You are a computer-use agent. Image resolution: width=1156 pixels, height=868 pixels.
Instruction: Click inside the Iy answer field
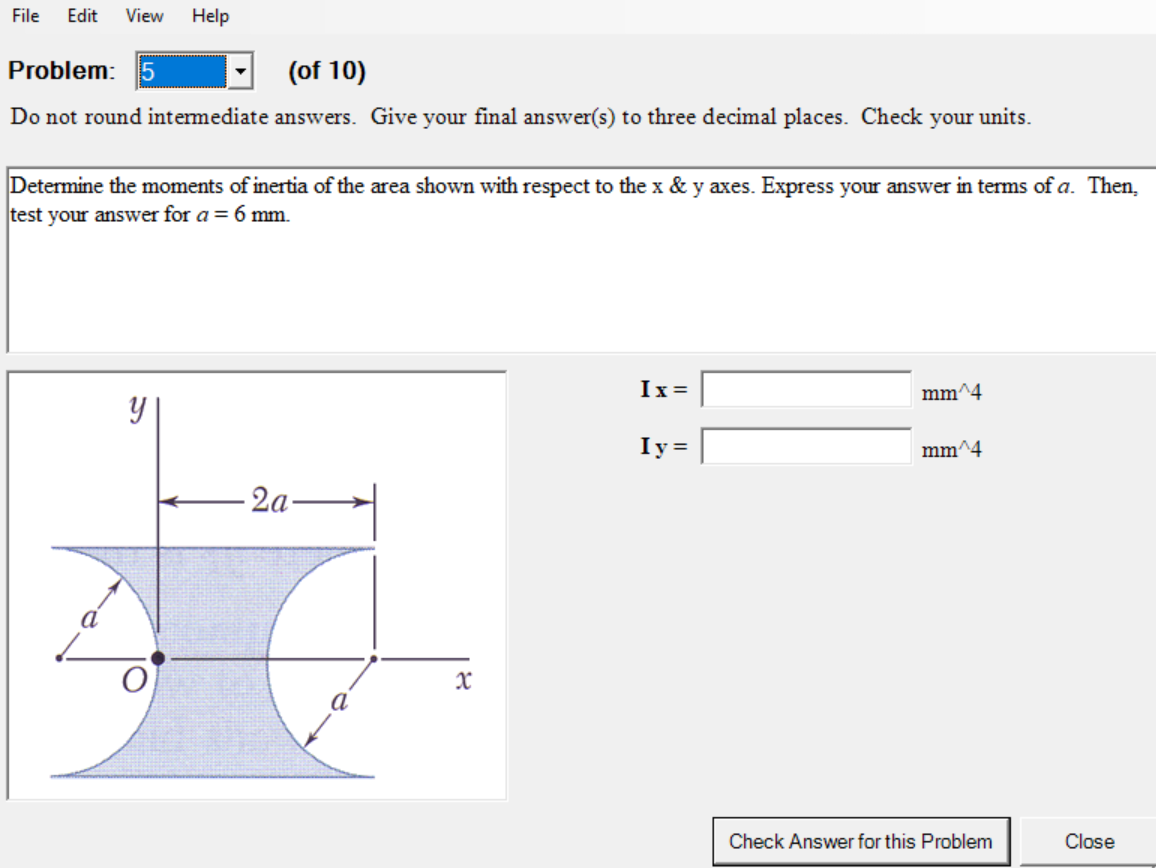pyautogui.click(x=805, y=446)
